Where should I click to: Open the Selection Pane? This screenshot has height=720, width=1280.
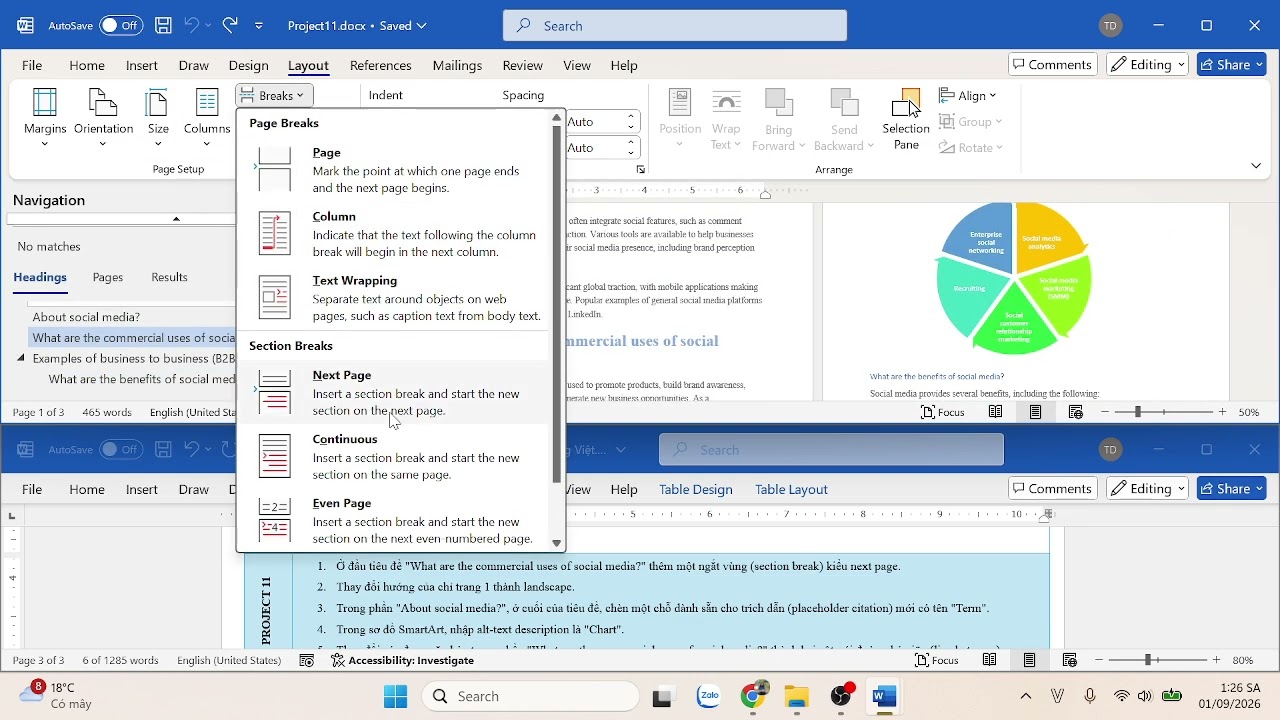coord(906,120)
